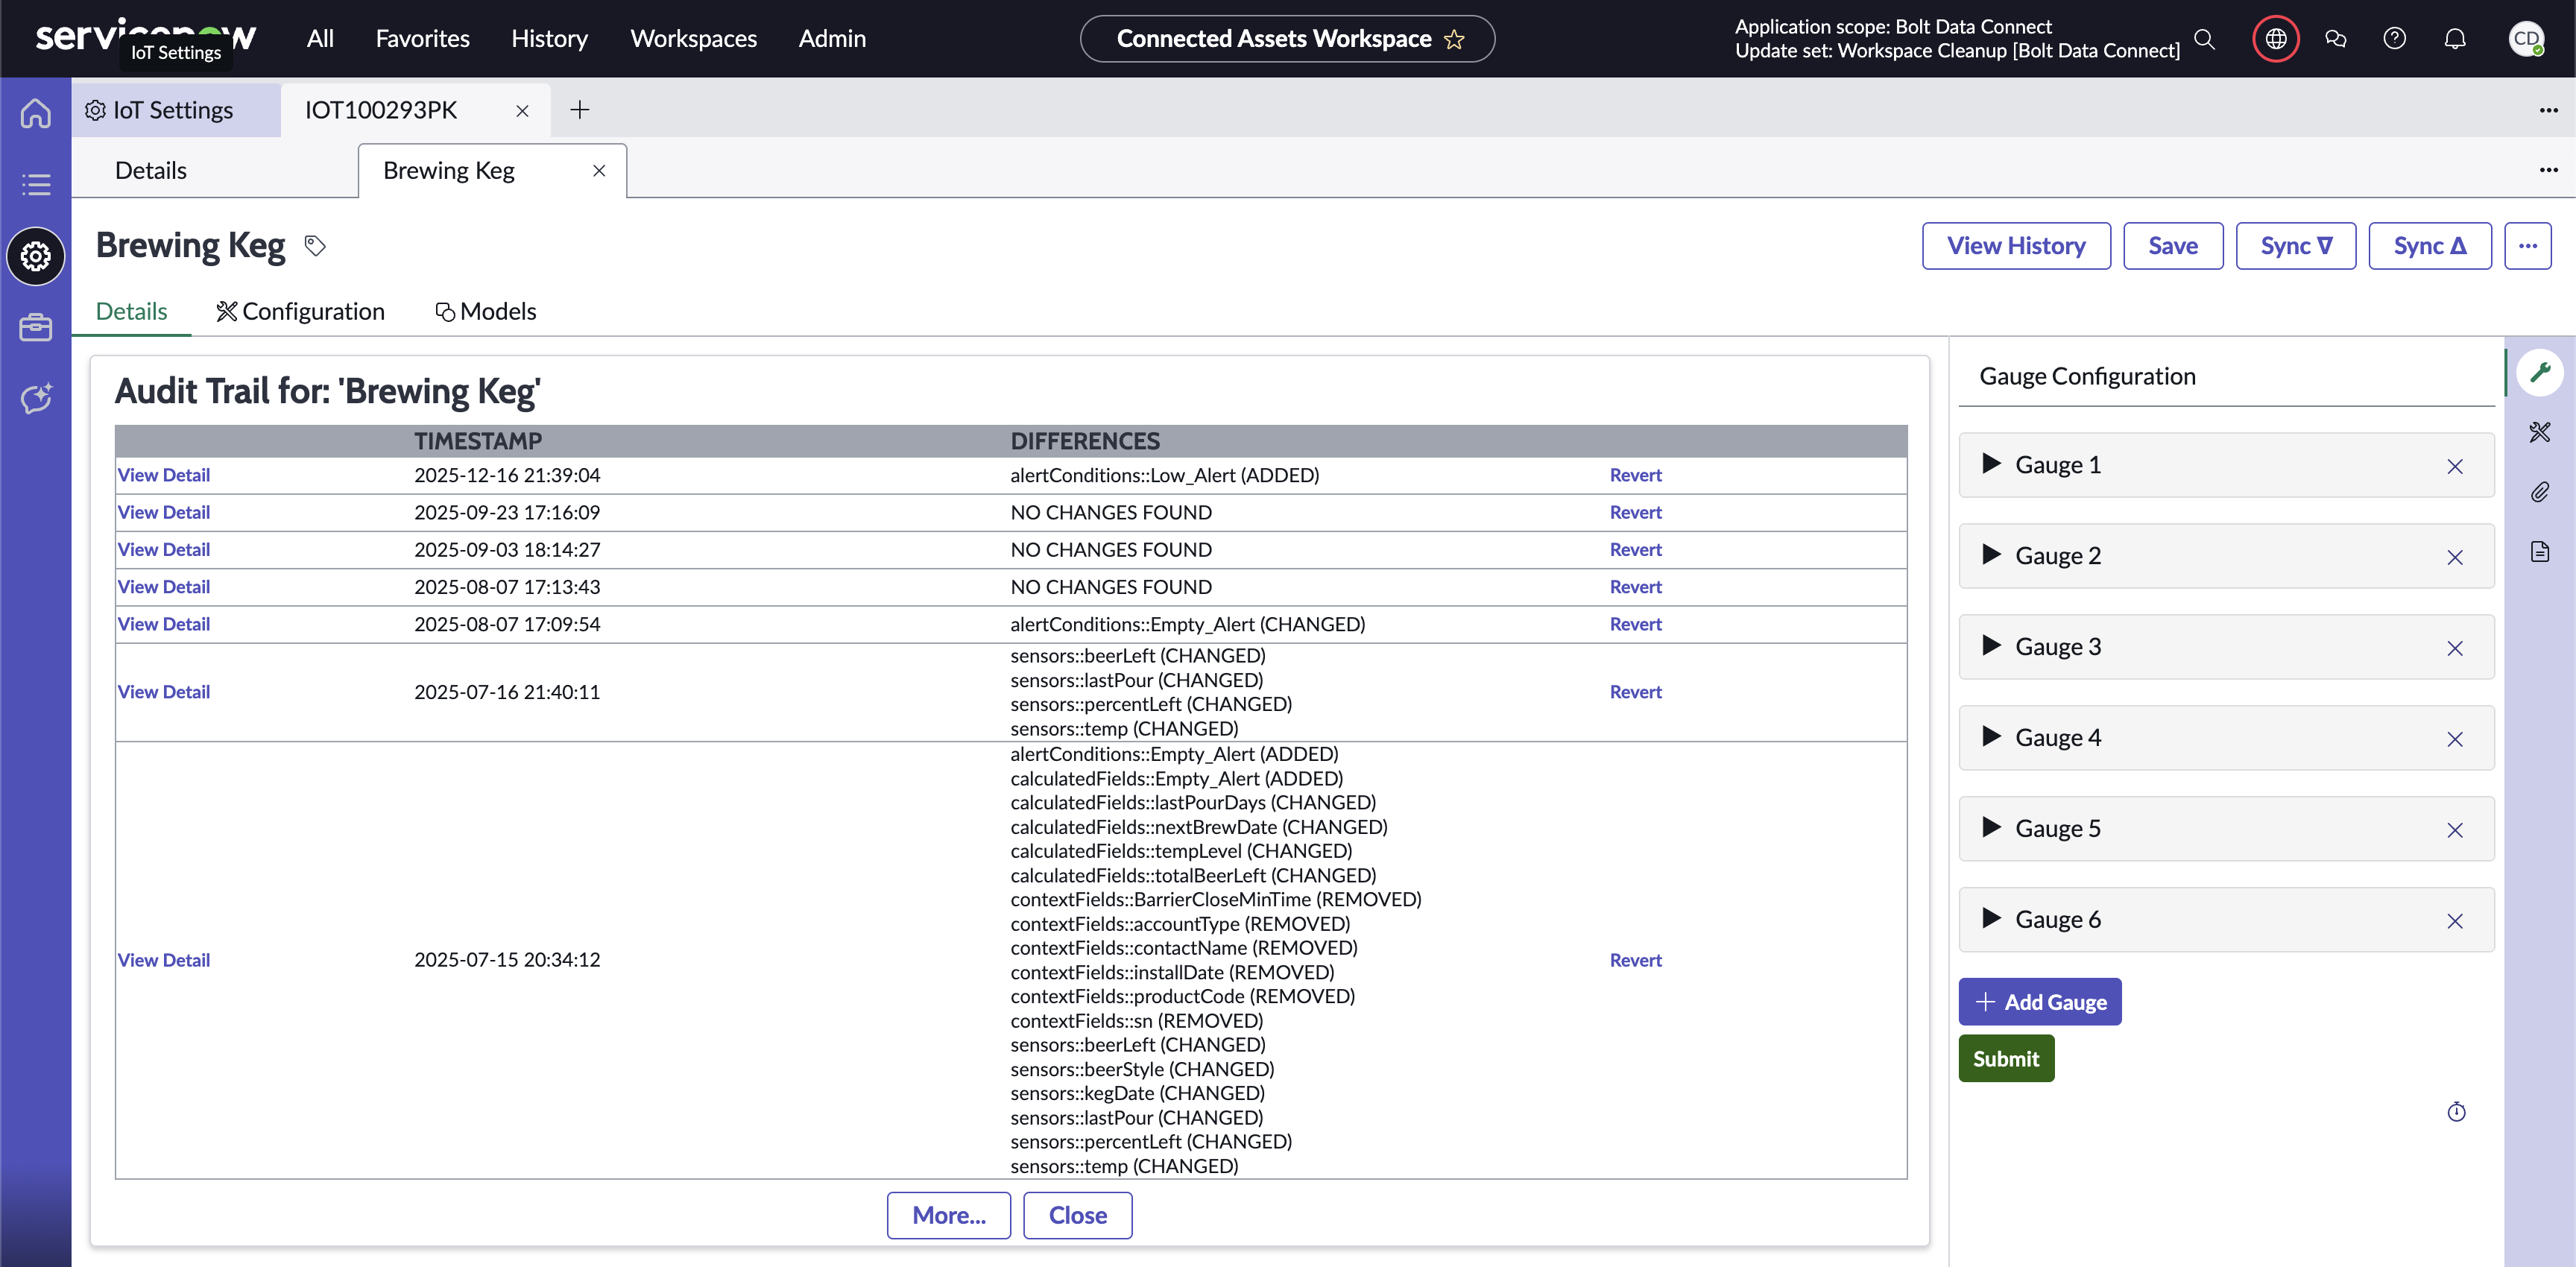The height and width of the screenshot is (1267, 2576).
Task: Open the History menu
Action: pyautogui.click(x=549, y=39)
